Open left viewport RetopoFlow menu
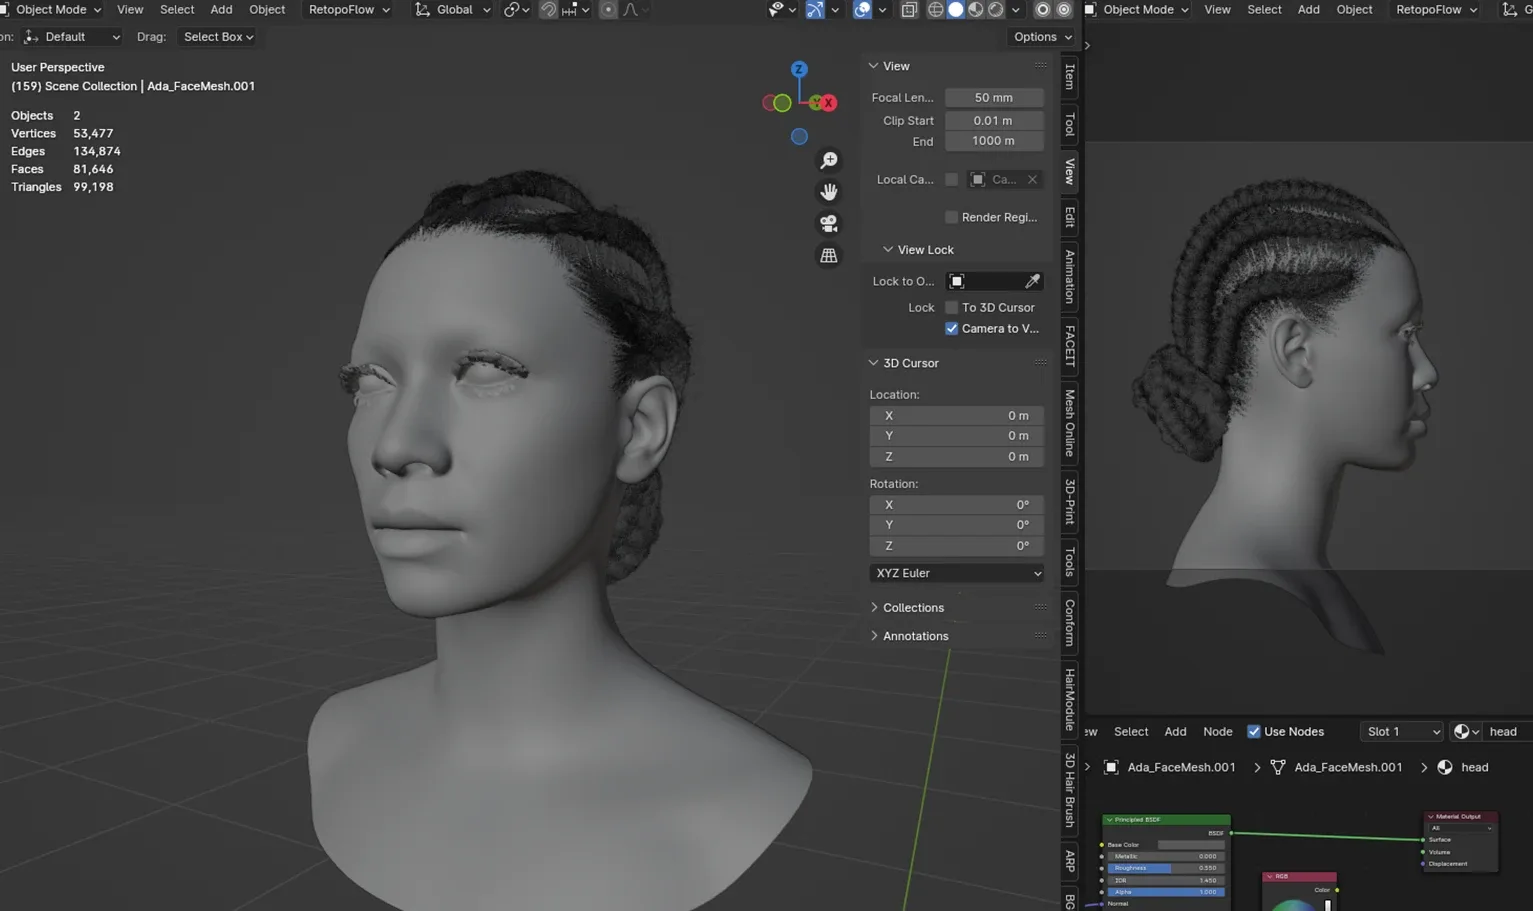Image resolution: width=1533 pixels, height=911 pixels. coord(348,9)
